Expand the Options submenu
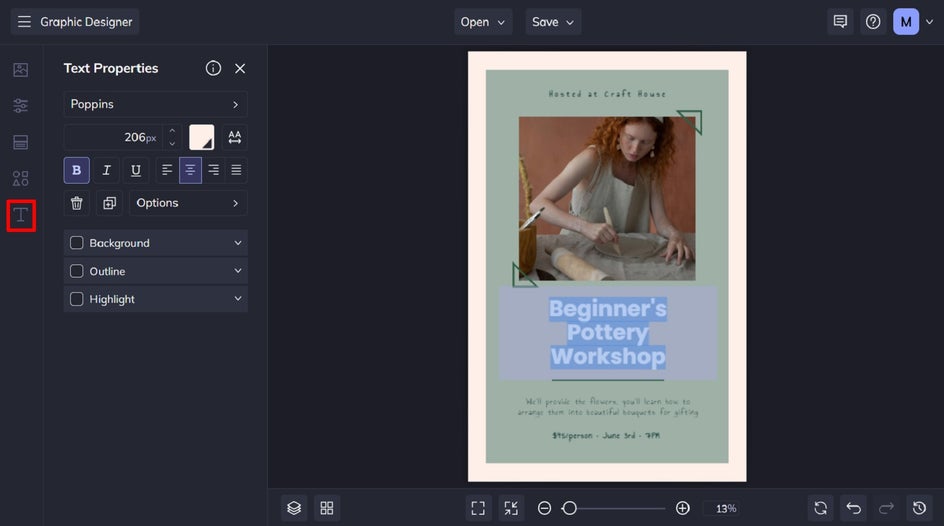 coord(188,203)
